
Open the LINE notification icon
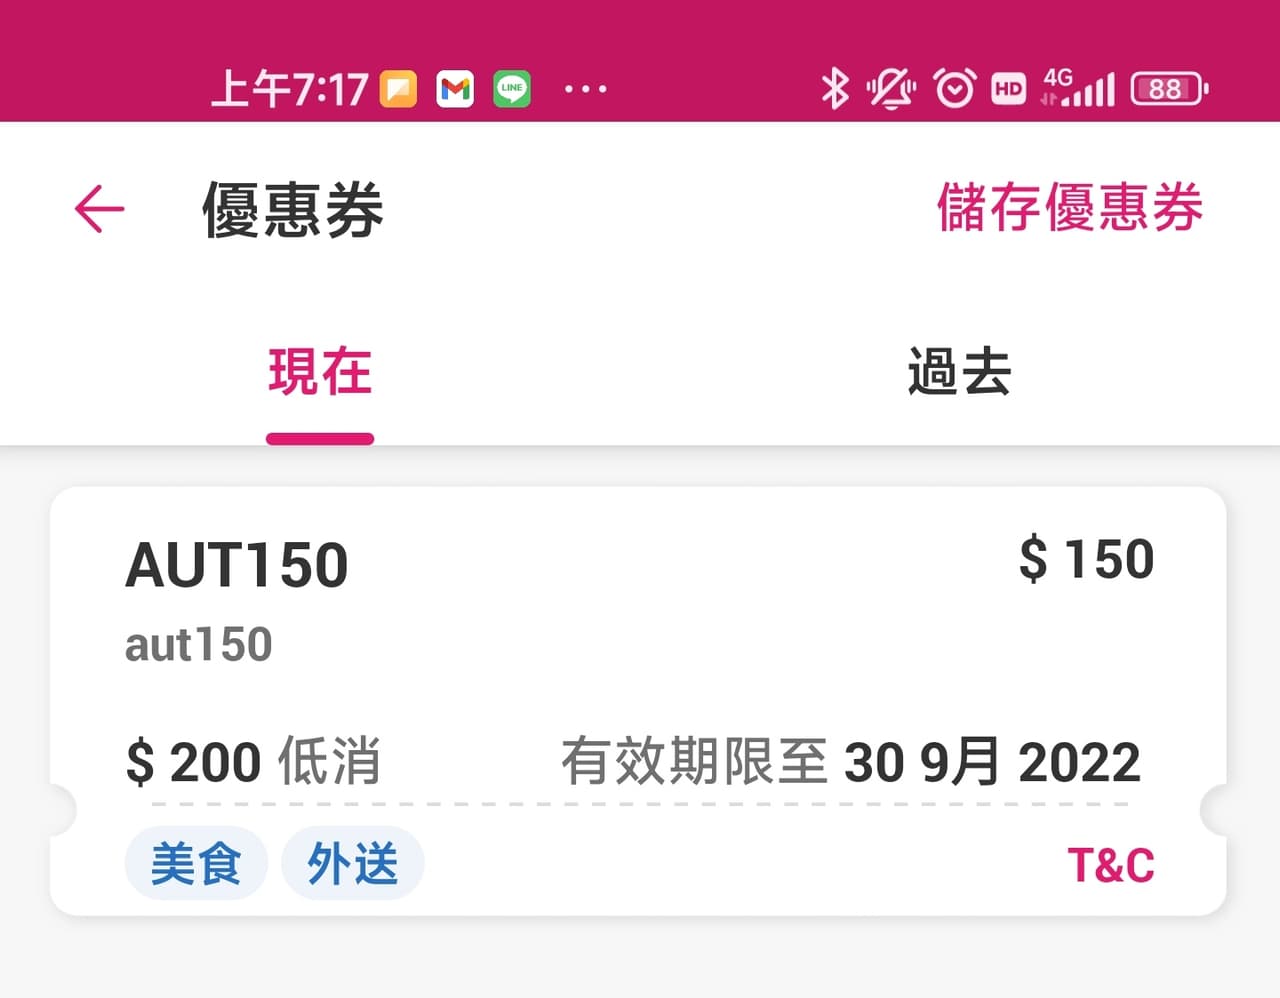click(512, 89)
